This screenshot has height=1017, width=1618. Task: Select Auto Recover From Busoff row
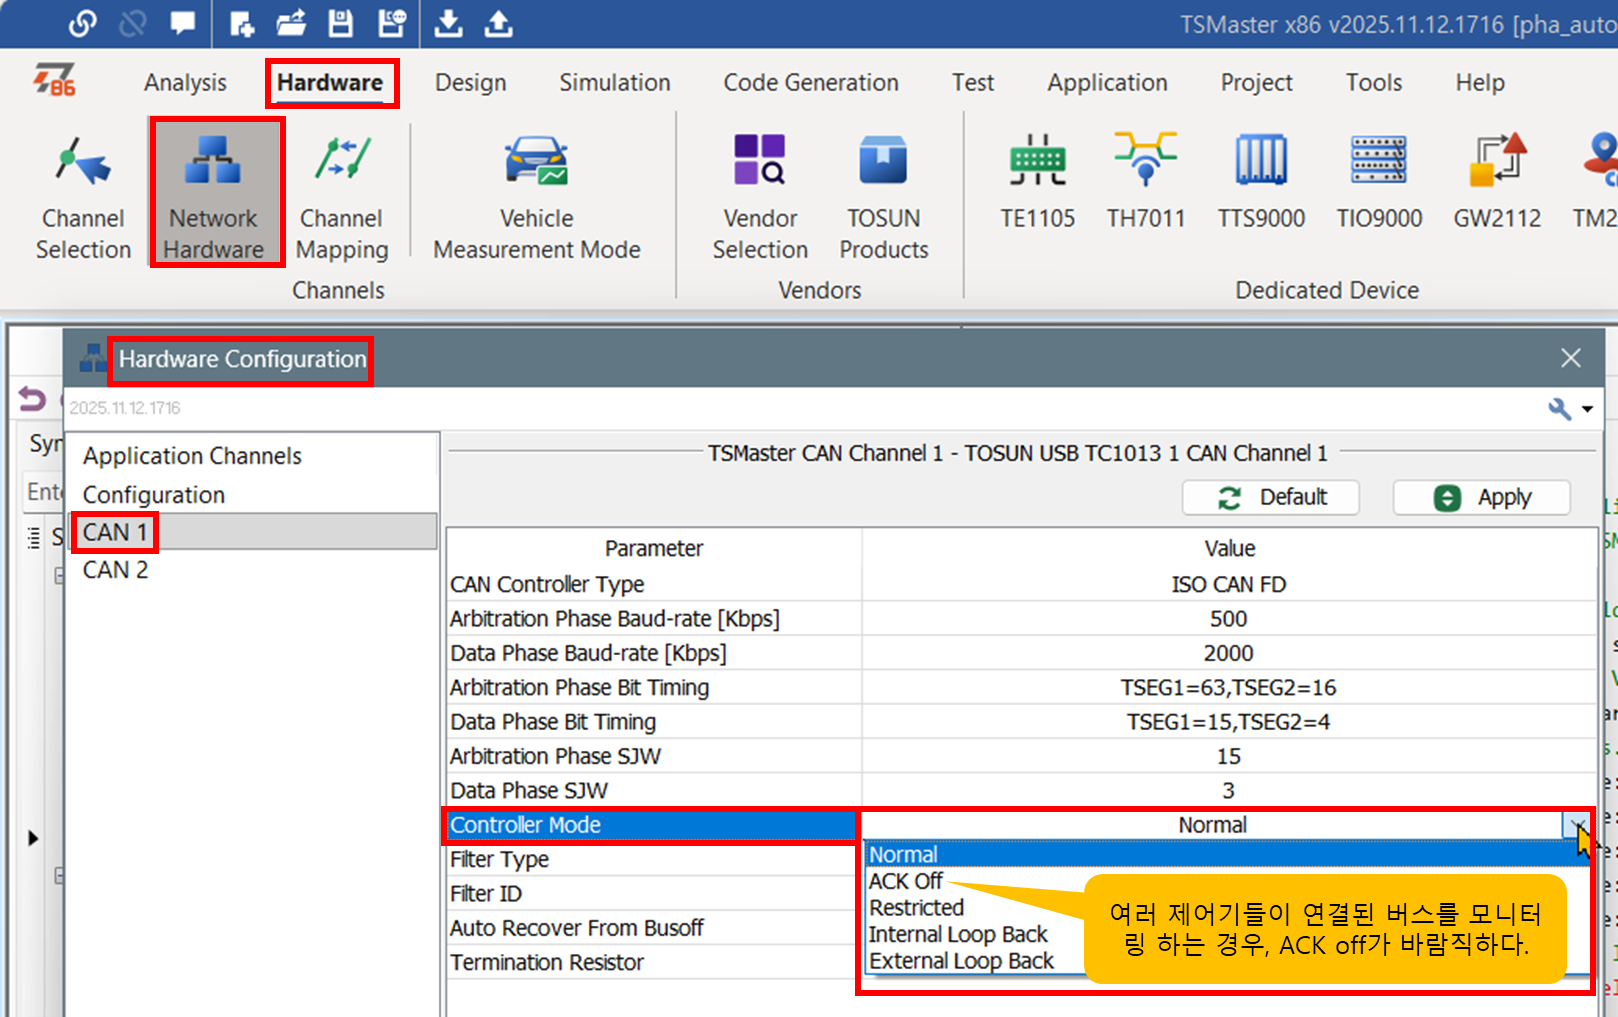click(x=652, y=928)
